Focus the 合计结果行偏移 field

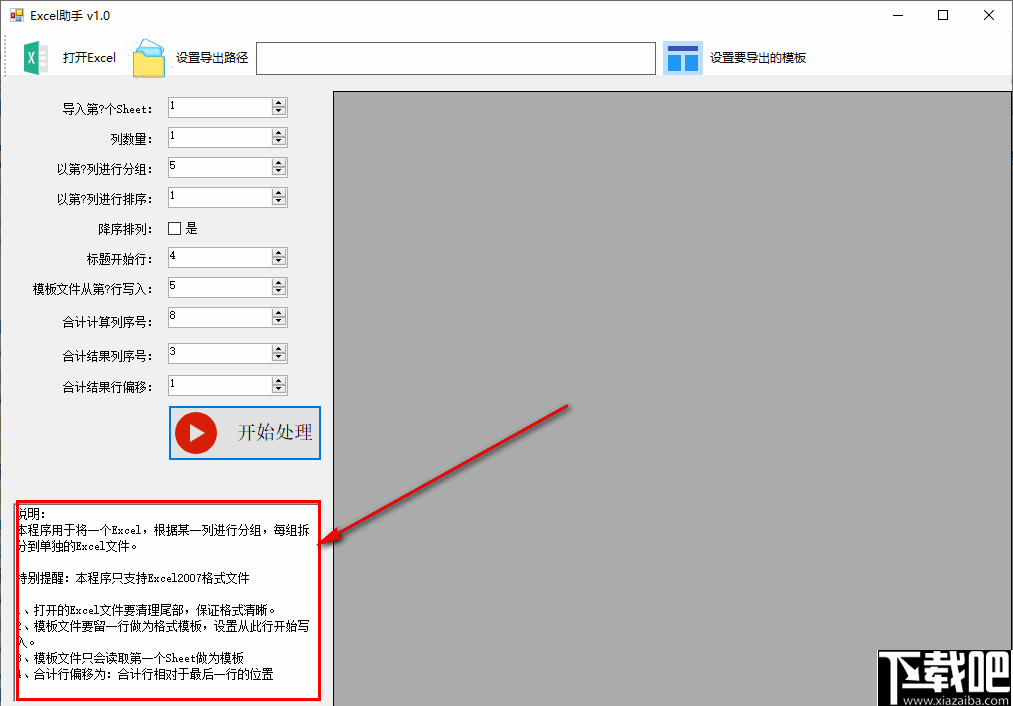(220, 386)
